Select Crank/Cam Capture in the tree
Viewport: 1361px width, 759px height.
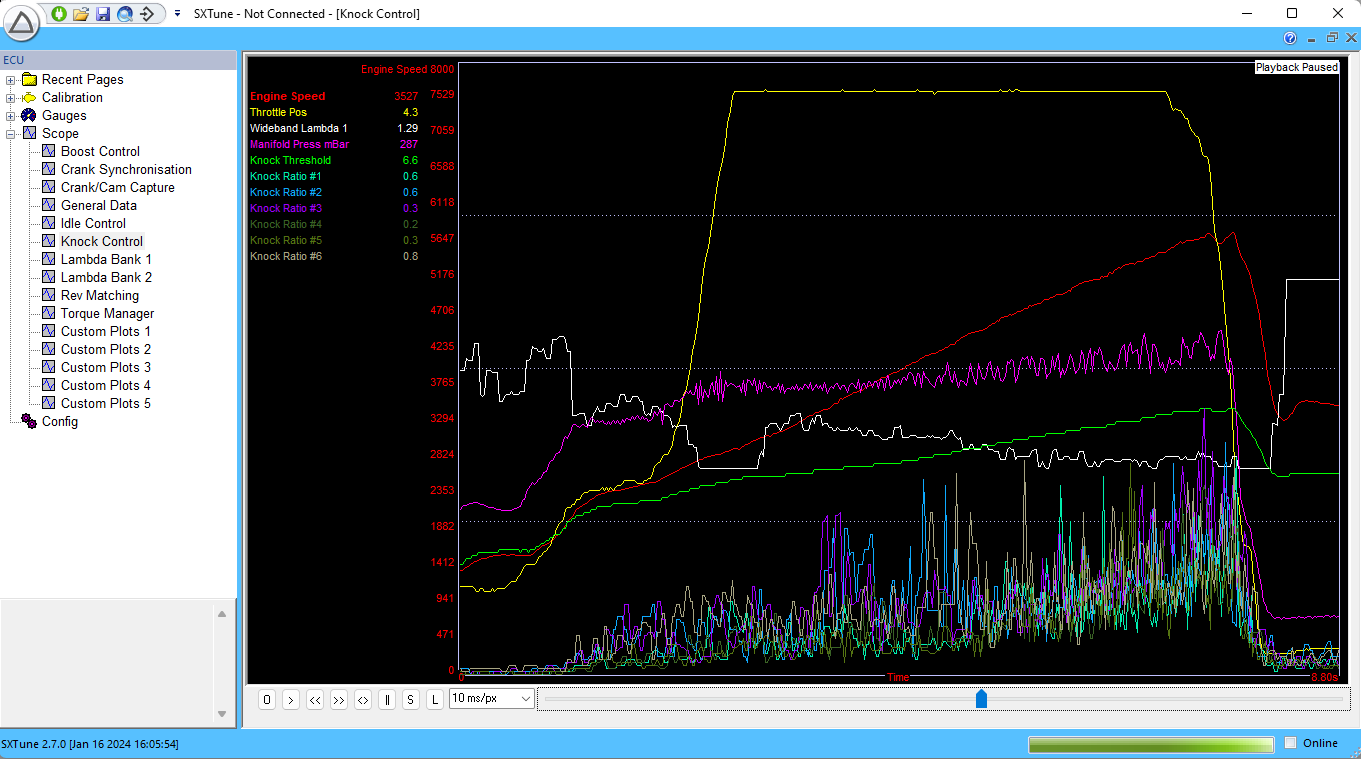coord(117,188)
